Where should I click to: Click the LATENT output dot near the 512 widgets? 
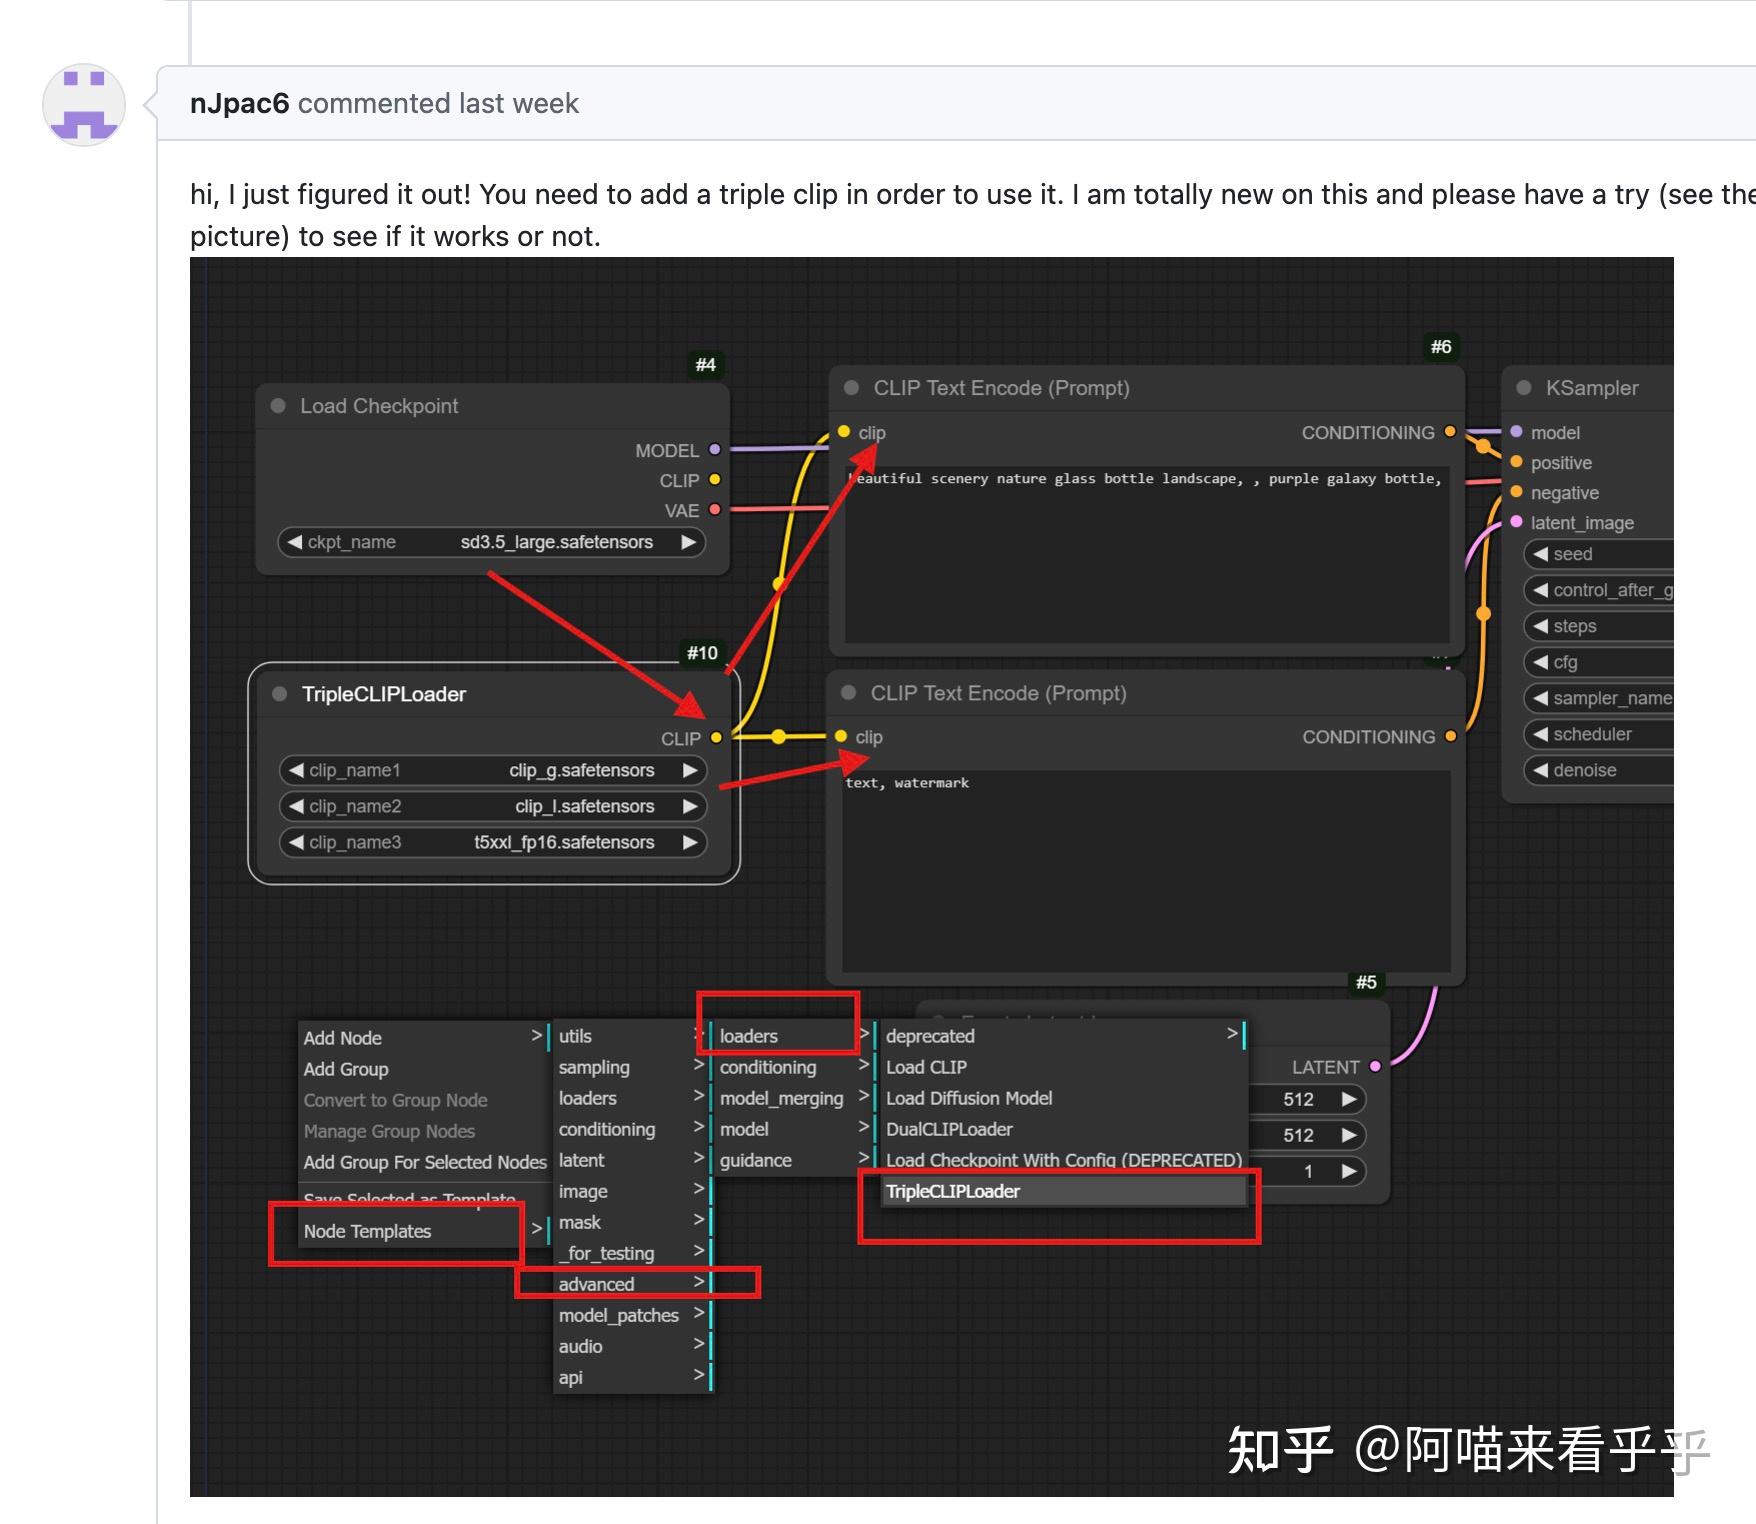(1376, 1066)
